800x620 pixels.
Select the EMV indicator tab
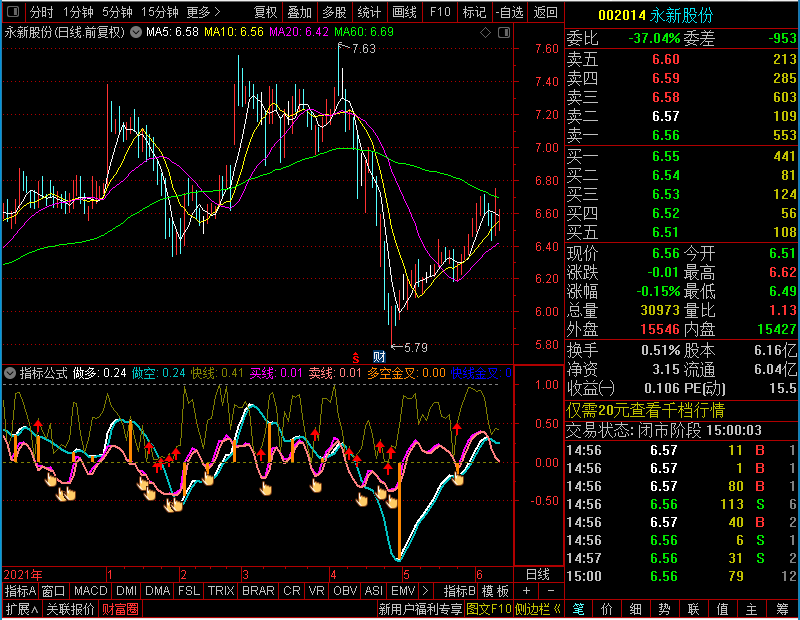tap(403, 591)
